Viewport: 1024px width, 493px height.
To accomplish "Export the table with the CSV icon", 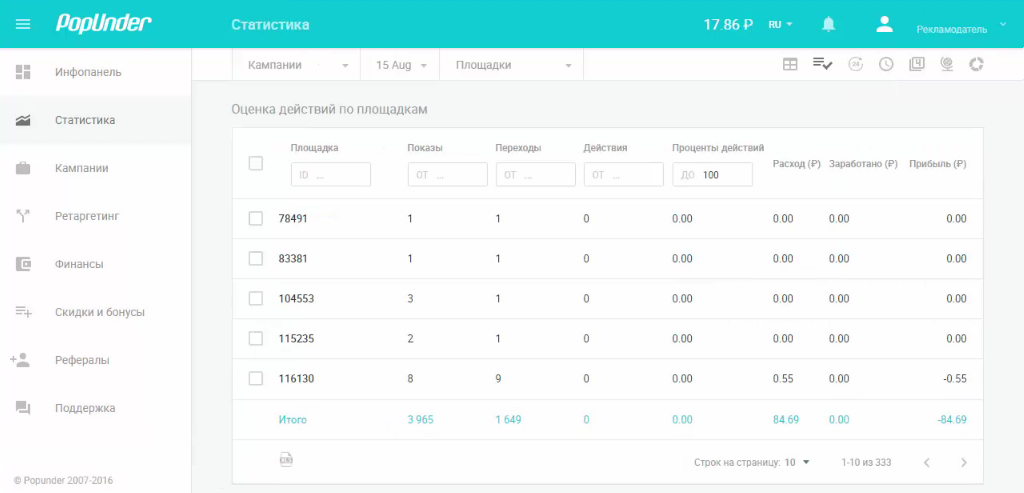I will (286, 460).
